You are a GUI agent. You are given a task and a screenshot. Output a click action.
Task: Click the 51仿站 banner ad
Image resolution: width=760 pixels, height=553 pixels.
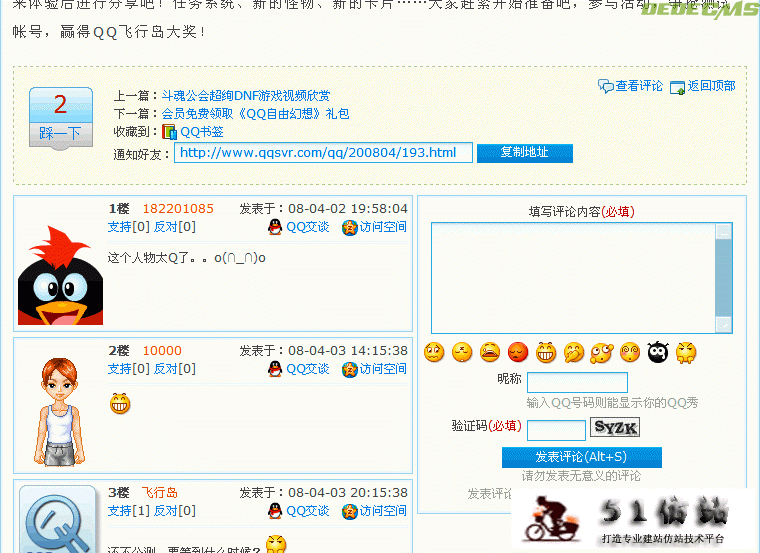[635, 520]
